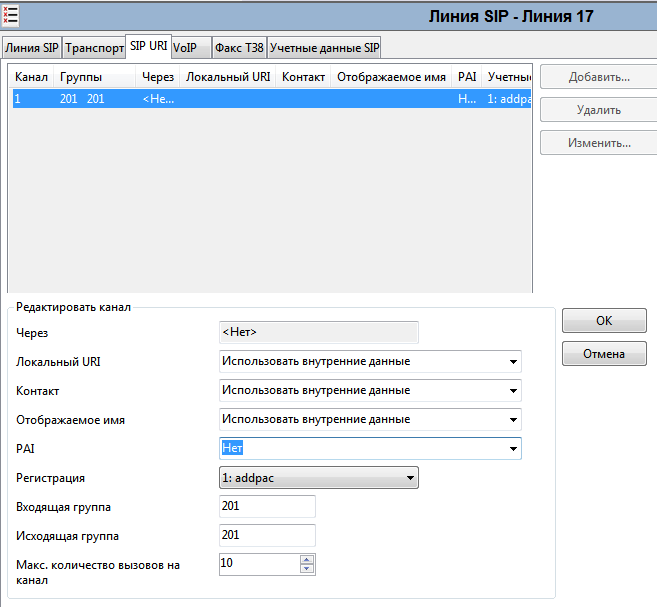The image size is (657, 607).
Task: Expand the Отображаемое имя dropdown
Action: (513, 419)
